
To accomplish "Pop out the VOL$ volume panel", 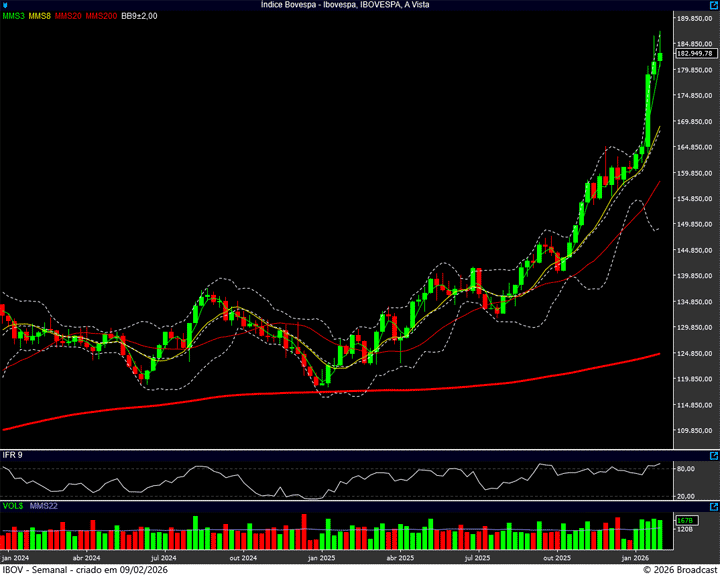I will tap(713, 508).
